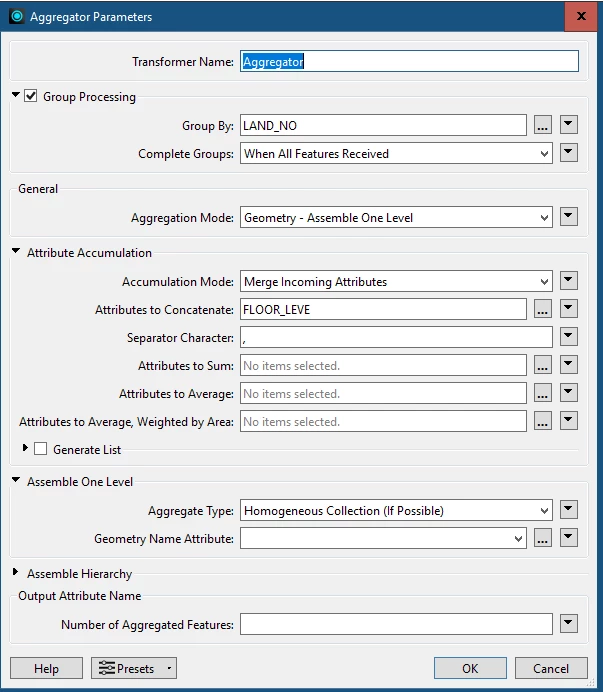Image resolution: width=603 pixels, height=692 pixels.
Task: Expand the Generate List section
Action: click(x=26, y=448)
